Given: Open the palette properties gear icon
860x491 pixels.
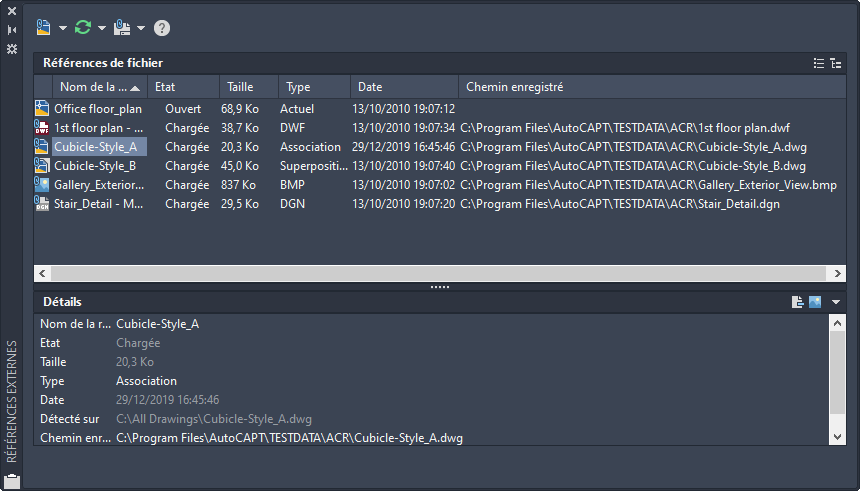Looking at the screenshot, I should [x=12, y=48].
